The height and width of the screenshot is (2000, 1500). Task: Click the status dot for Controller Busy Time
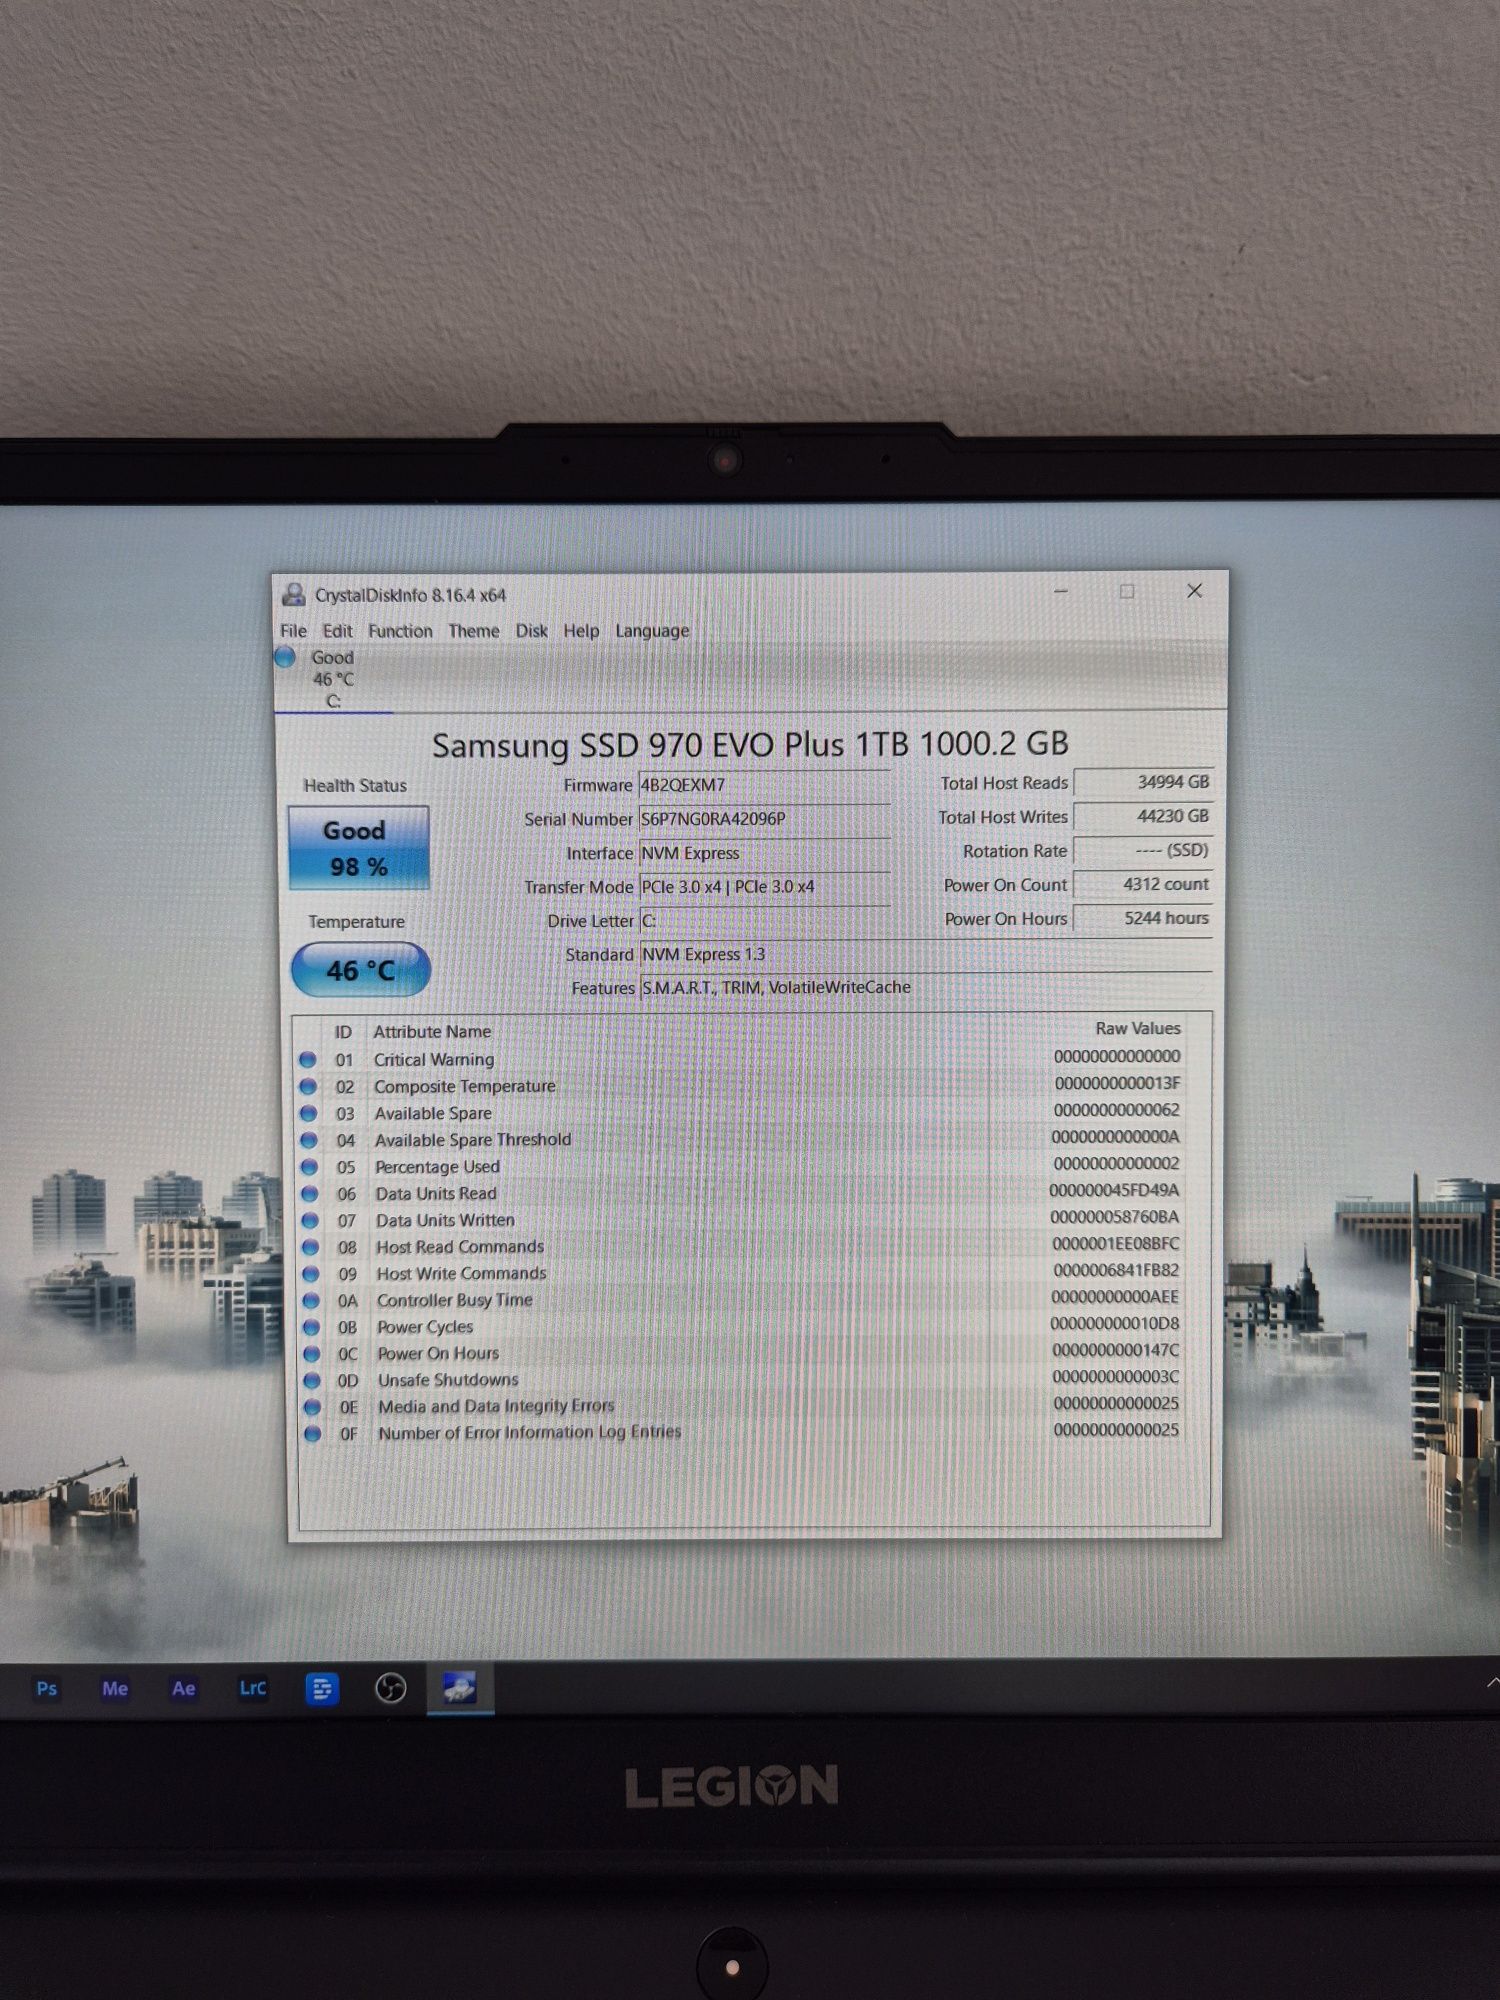[x=311, y=1300]
